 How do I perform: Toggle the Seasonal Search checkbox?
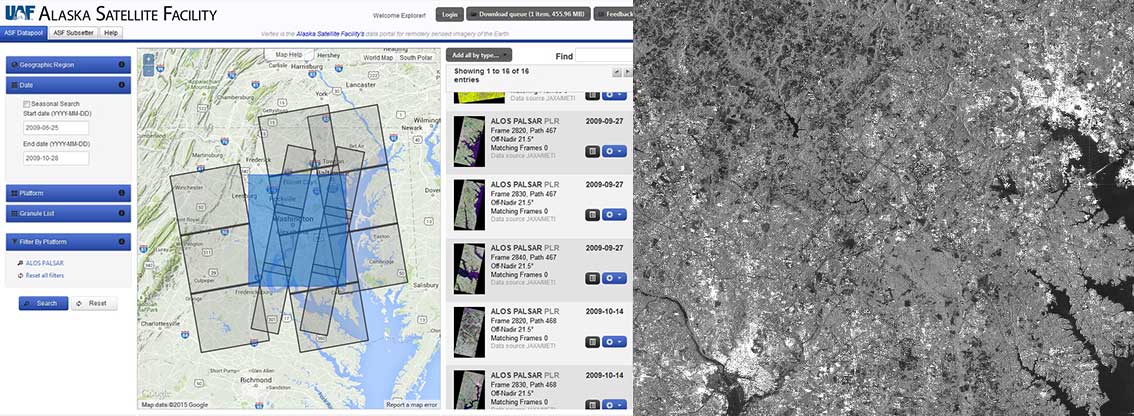pos(27,104)
